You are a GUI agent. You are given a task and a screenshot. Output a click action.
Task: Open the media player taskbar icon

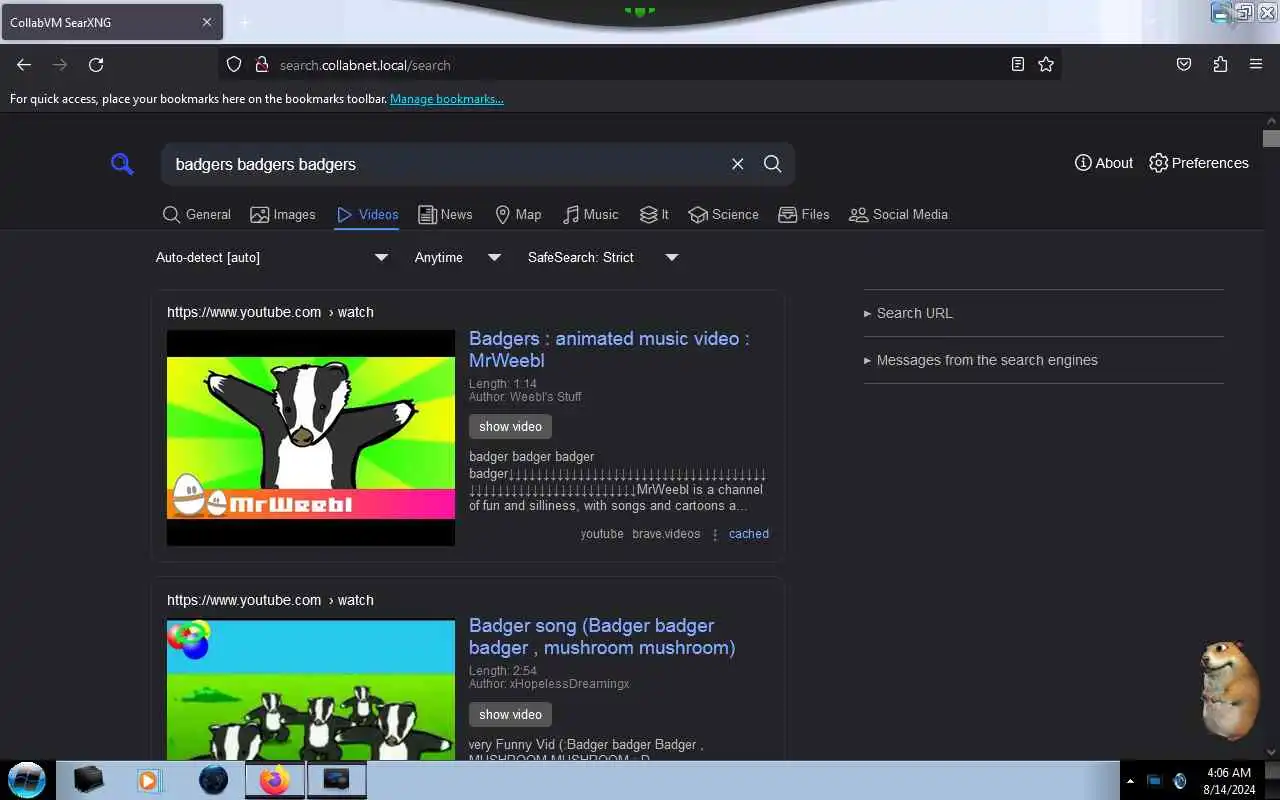149,780
